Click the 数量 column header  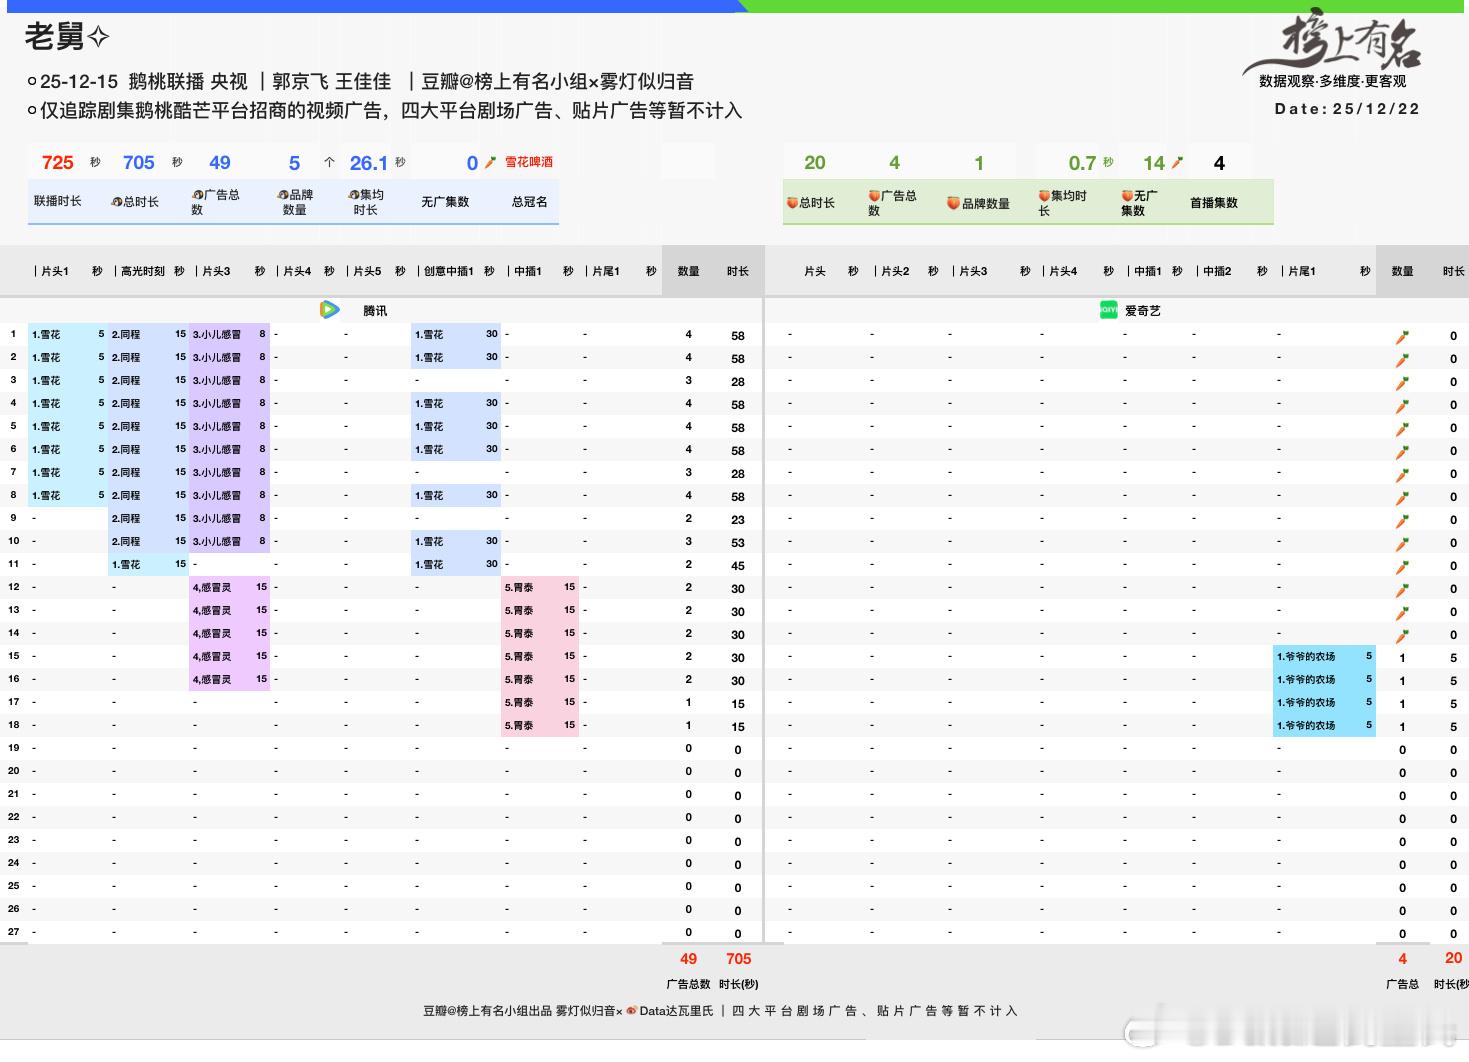click(688, 270)
